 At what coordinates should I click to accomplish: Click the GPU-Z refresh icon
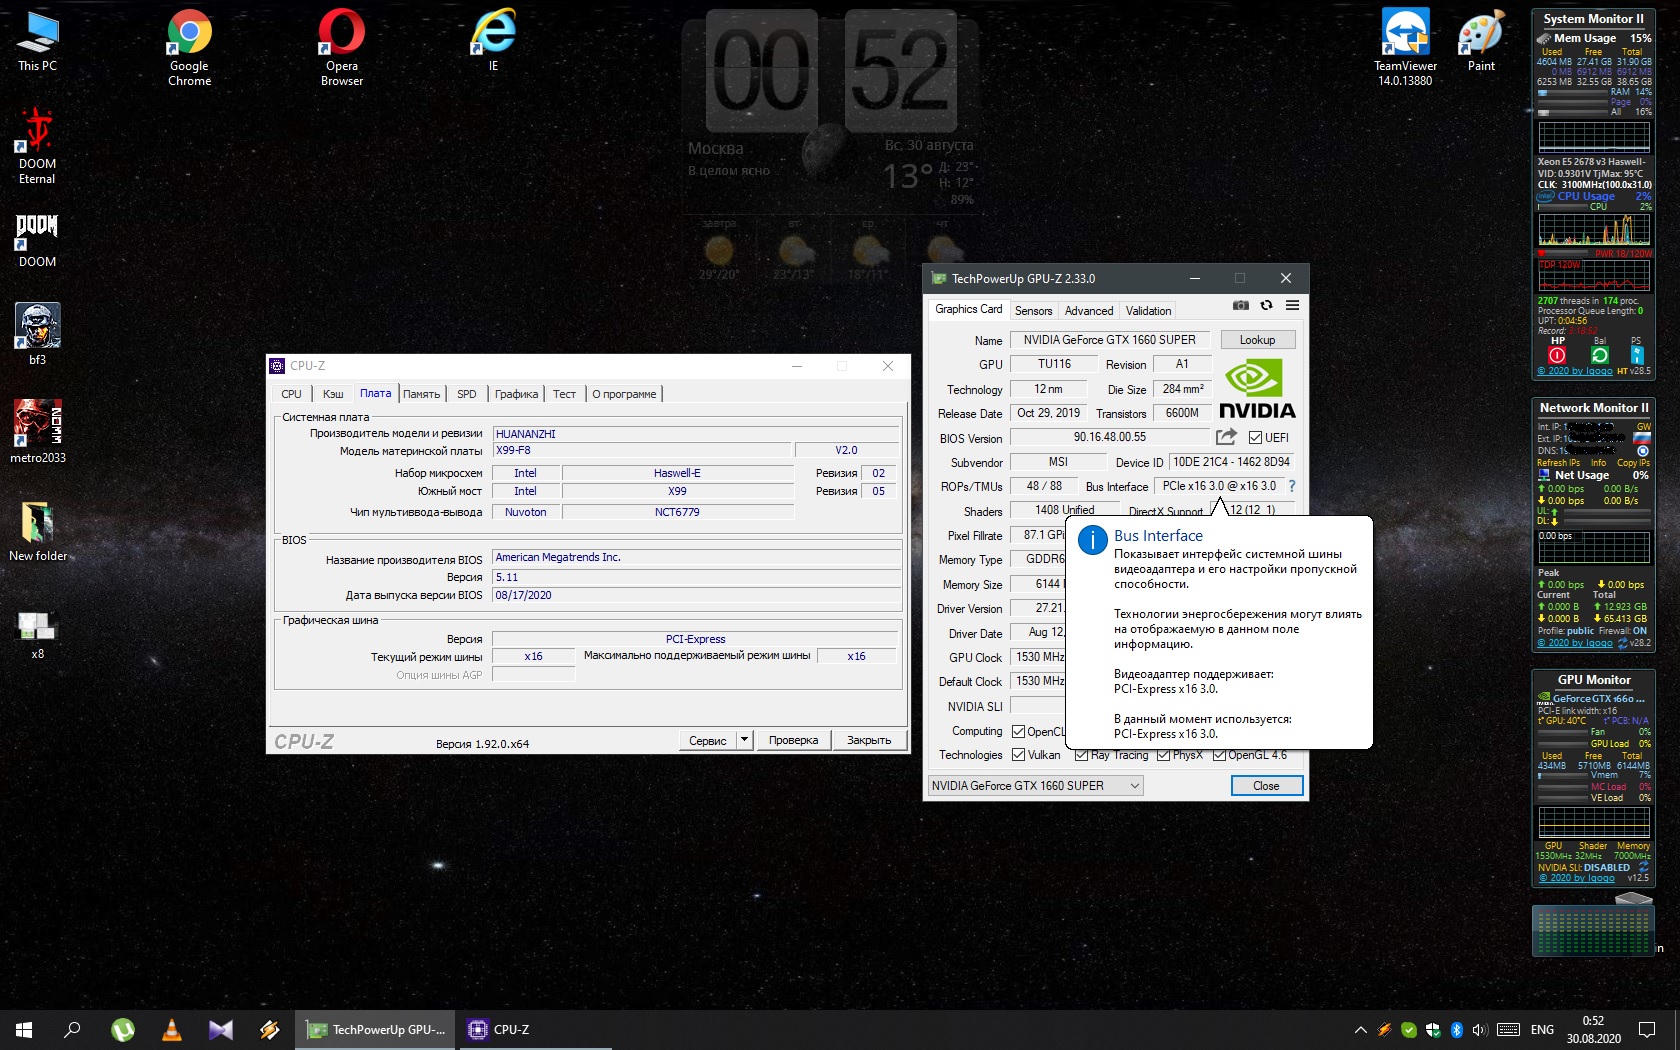[x=1266, y=306]
